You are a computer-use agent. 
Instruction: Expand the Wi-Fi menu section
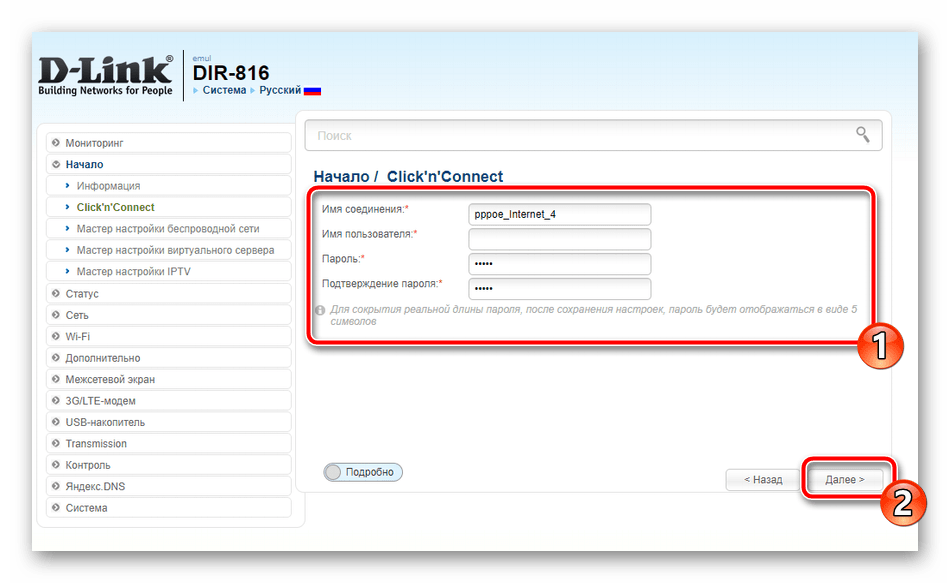(168, 336)
